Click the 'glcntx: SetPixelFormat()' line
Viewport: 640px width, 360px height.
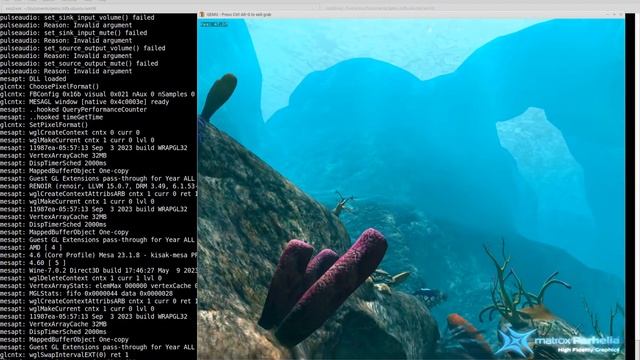click(44, 125)
